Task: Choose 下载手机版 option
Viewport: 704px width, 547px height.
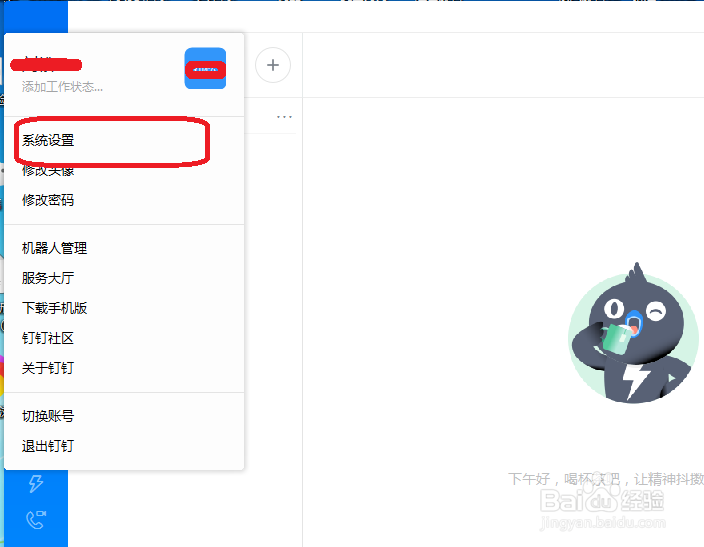Action: click(54, 309)
